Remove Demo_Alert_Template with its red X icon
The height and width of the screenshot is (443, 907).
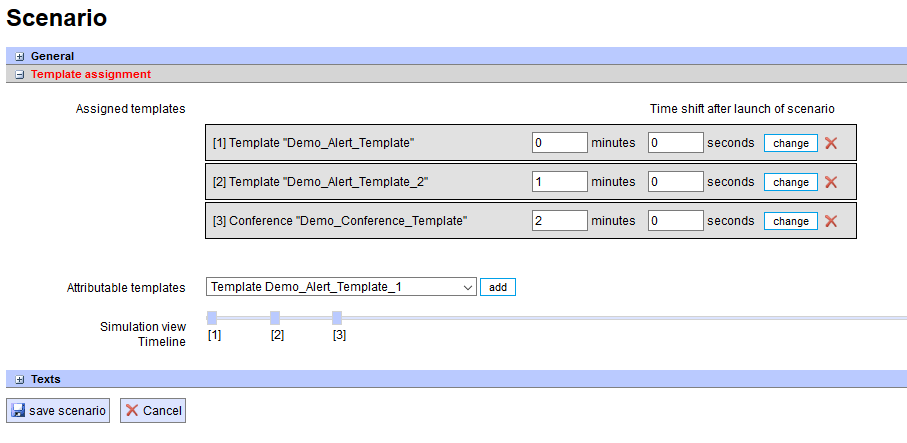click(x=831, y=143)
